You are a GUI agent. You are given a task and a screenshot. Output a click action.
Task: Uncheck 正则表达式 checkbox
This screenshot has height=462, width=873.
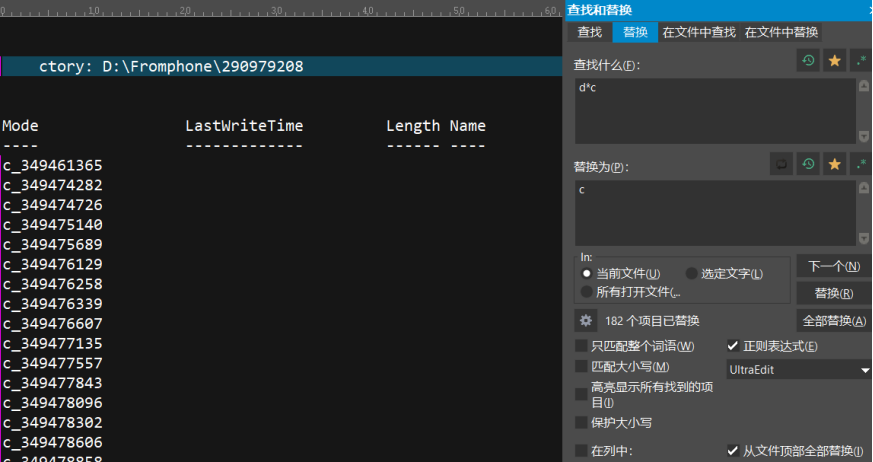(x=733, y=346)
